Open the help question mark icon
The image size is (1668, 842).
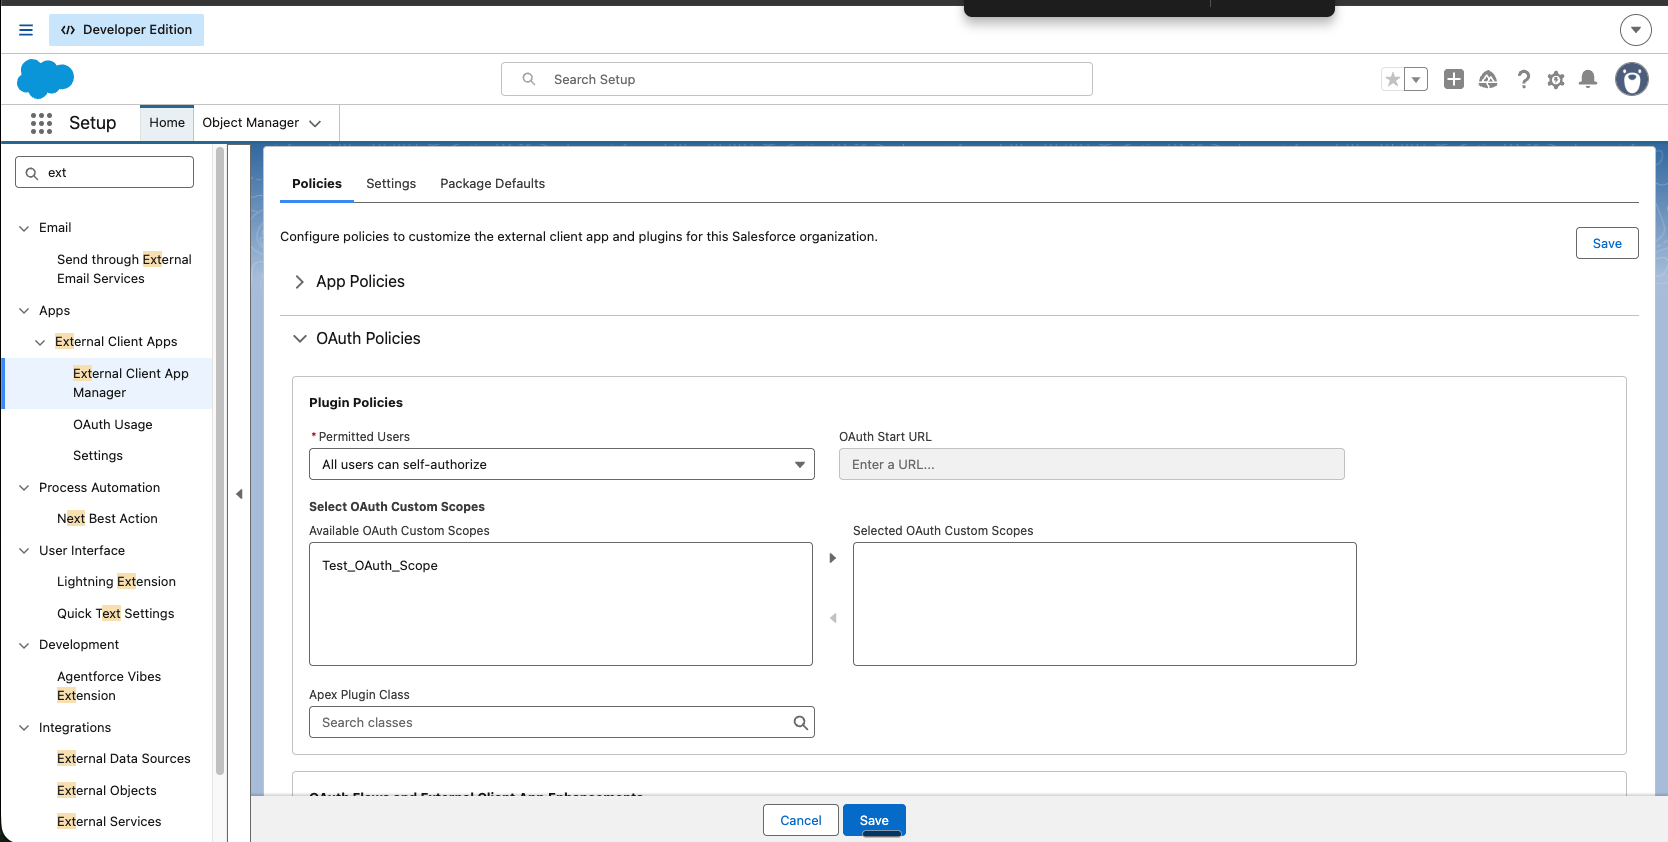1523,80
